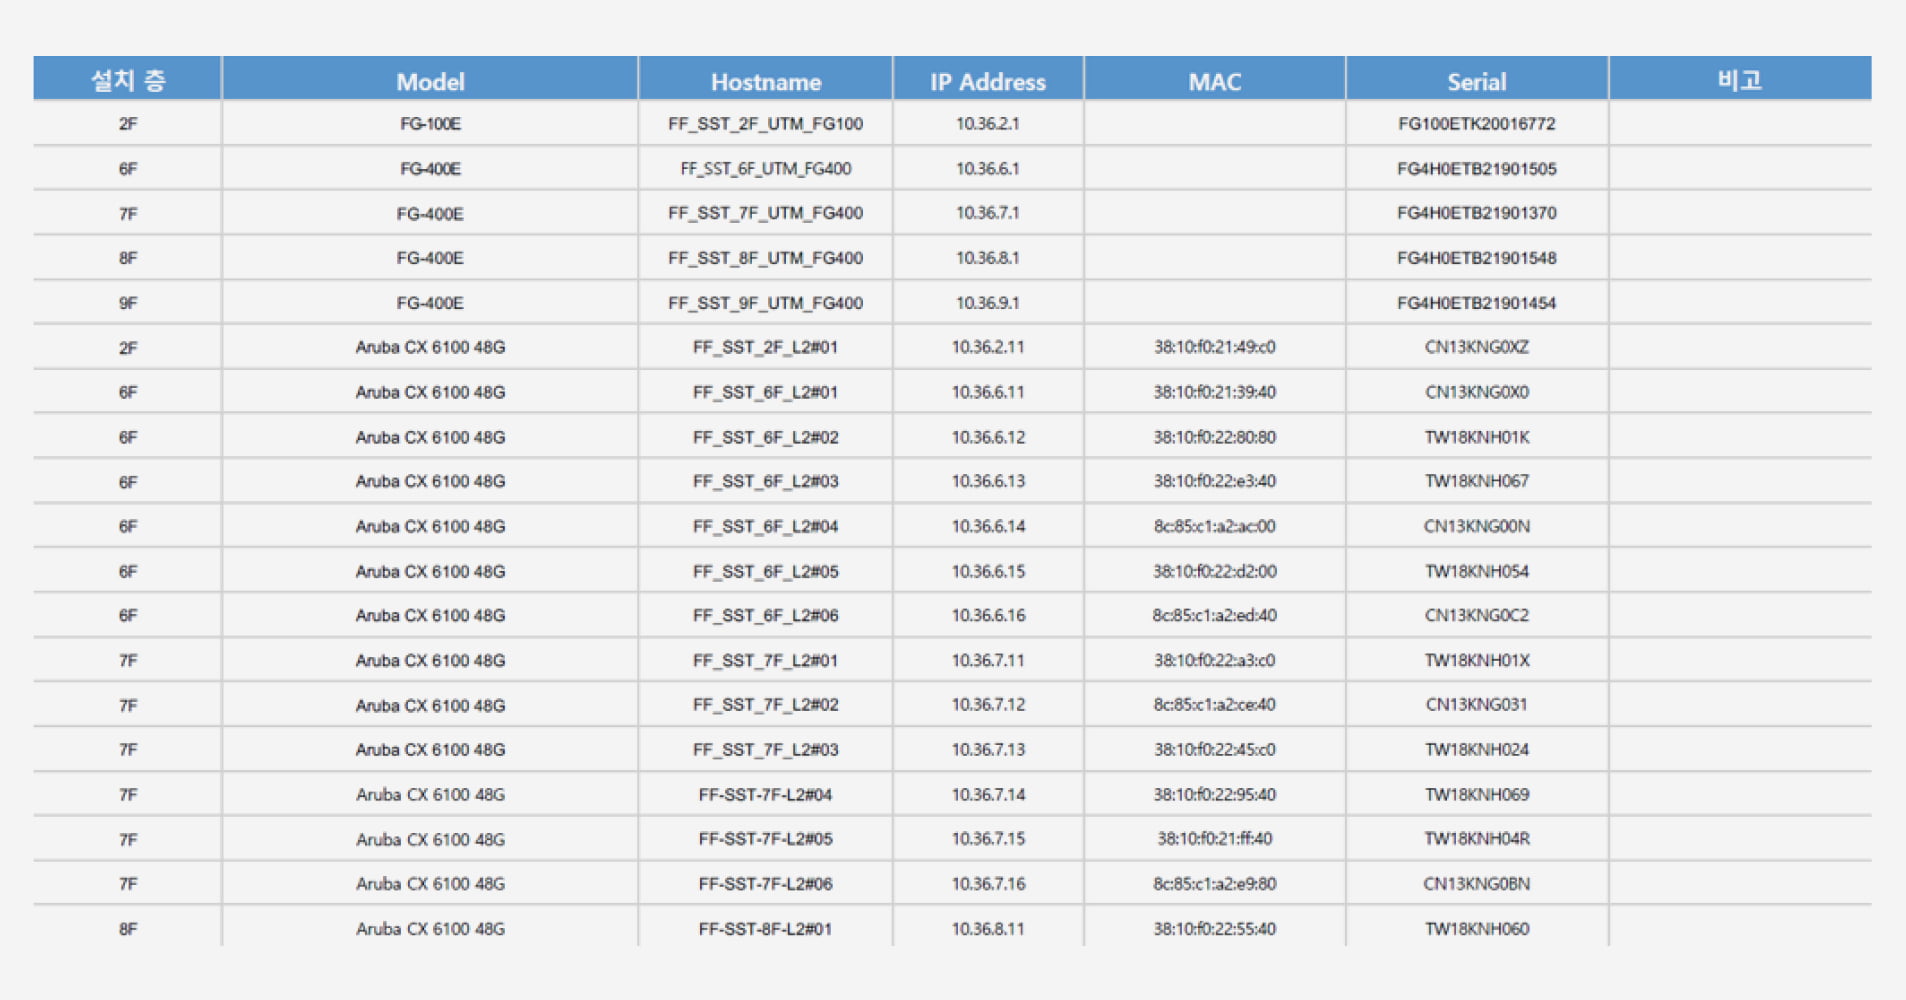This screenshot has height=1000, width=1906.
Task: Select hostname FF_SST_2F_UTM_FG100
Action: pyautogui.click(x=765, y=124)
